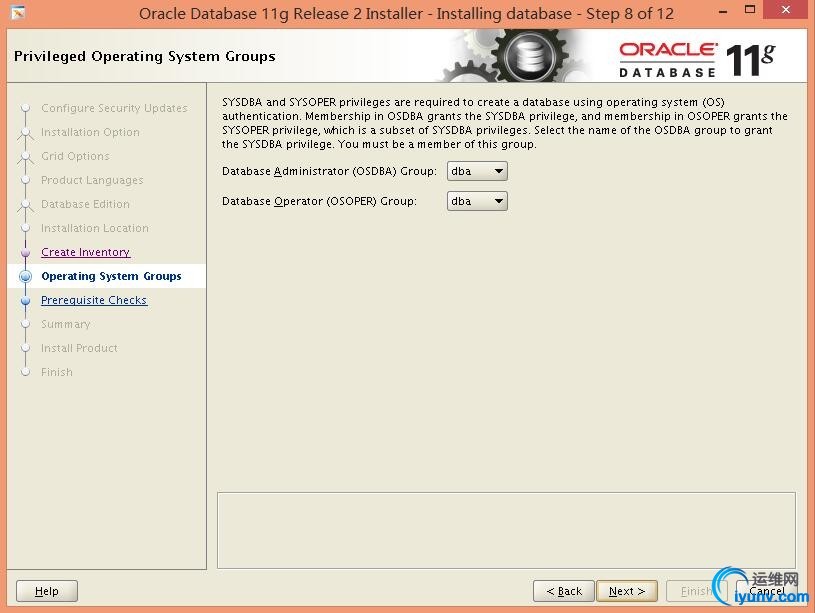Click the Create Inventory step bullet

click(25, 253)
